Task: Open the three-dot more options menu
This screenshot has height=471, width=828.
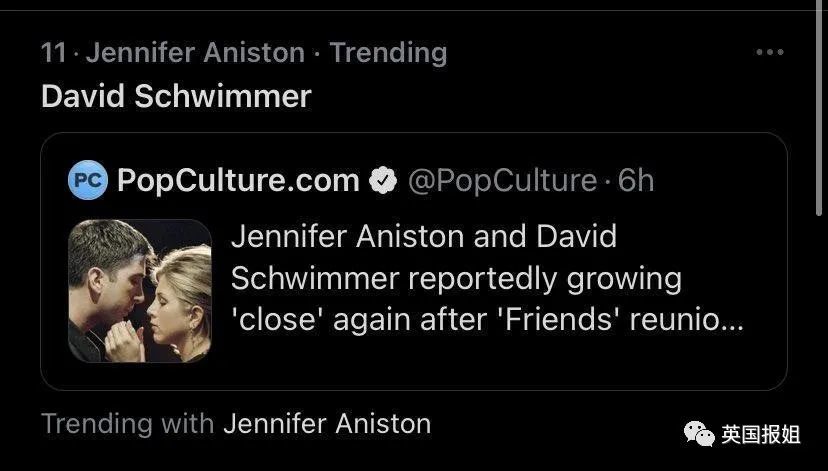Action: [x=769, y=52]
